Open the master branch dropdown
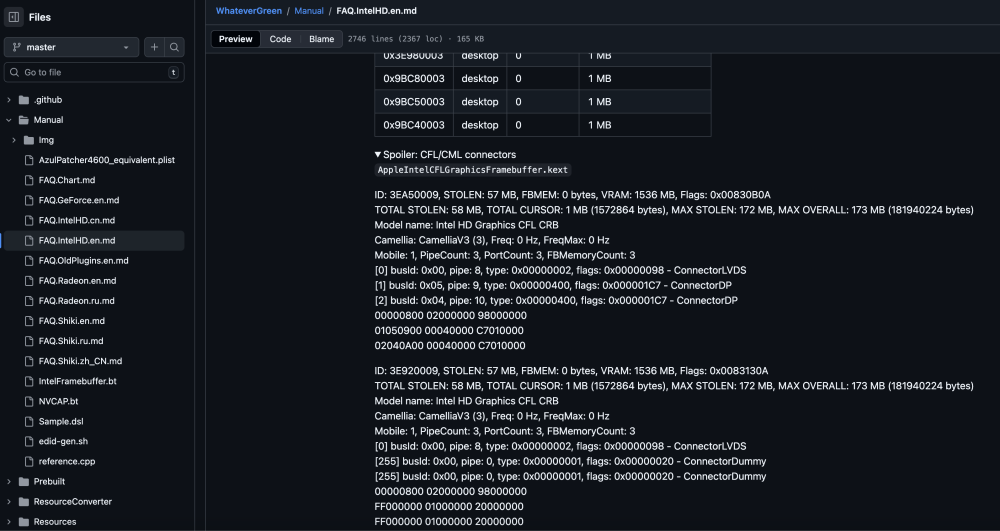The image size is (1000, 531). click(x=71, y=47)
